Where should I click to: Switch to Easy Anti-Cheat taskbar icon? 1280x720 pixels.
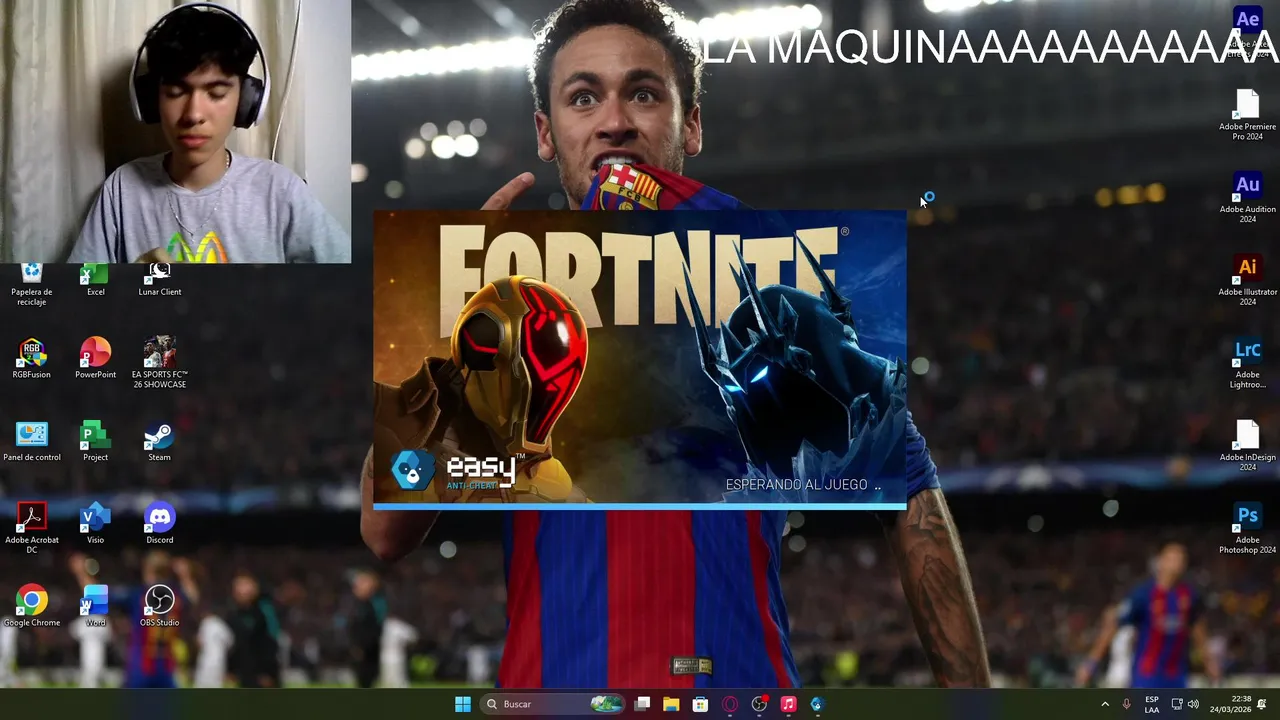817,704
